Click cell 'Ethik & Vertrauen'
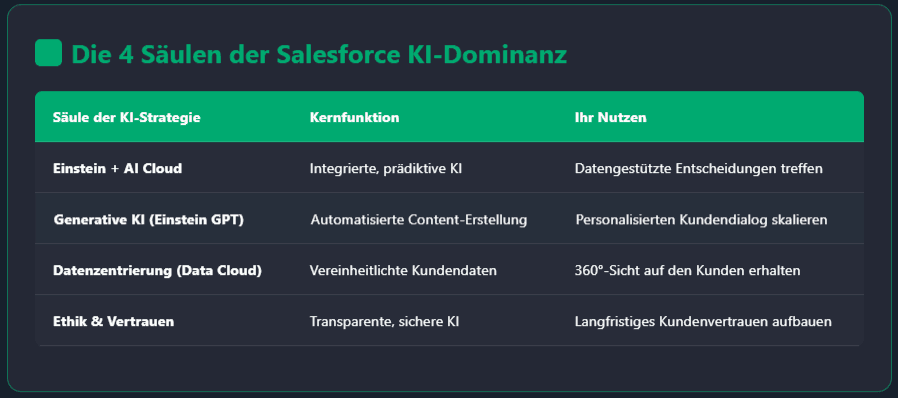This screenshot has height=398, width=898. coord(113,322)
